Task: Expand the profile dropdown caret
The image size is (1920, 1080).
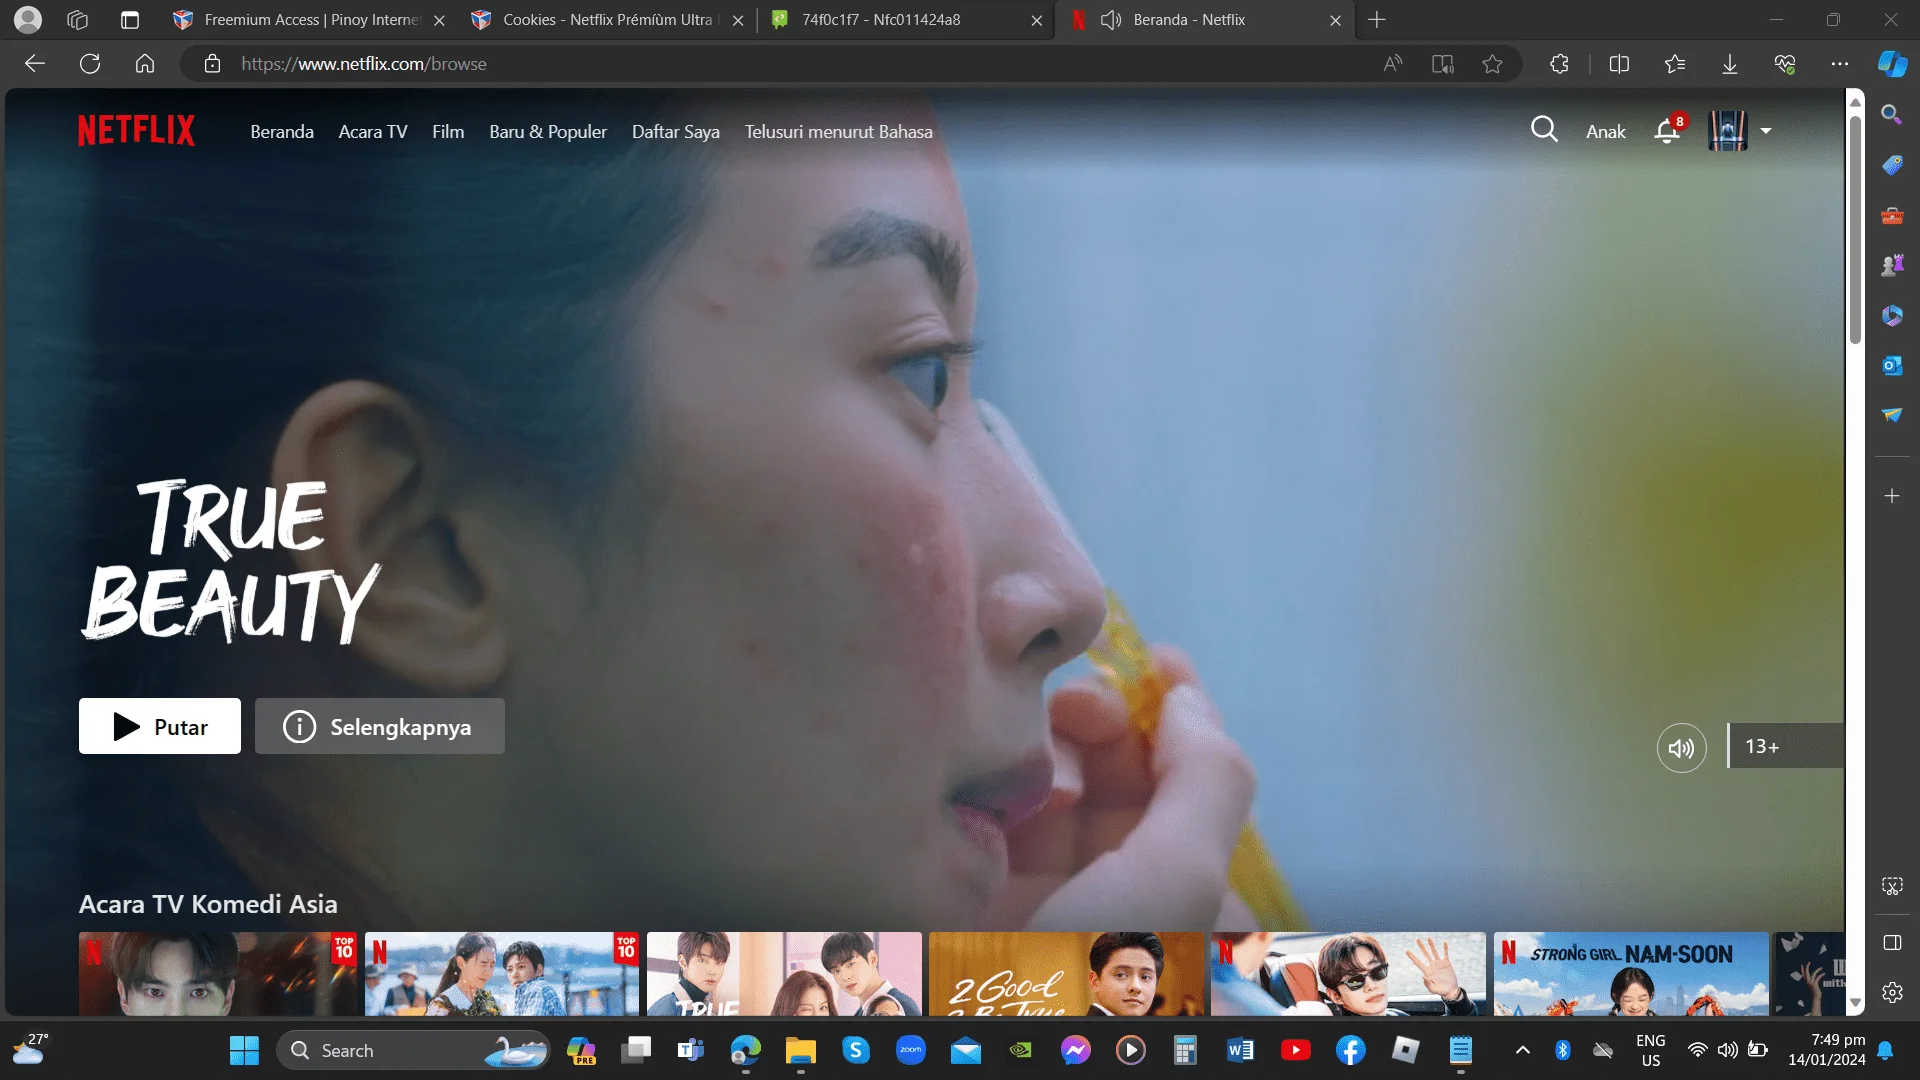Action: (1766, 131)
